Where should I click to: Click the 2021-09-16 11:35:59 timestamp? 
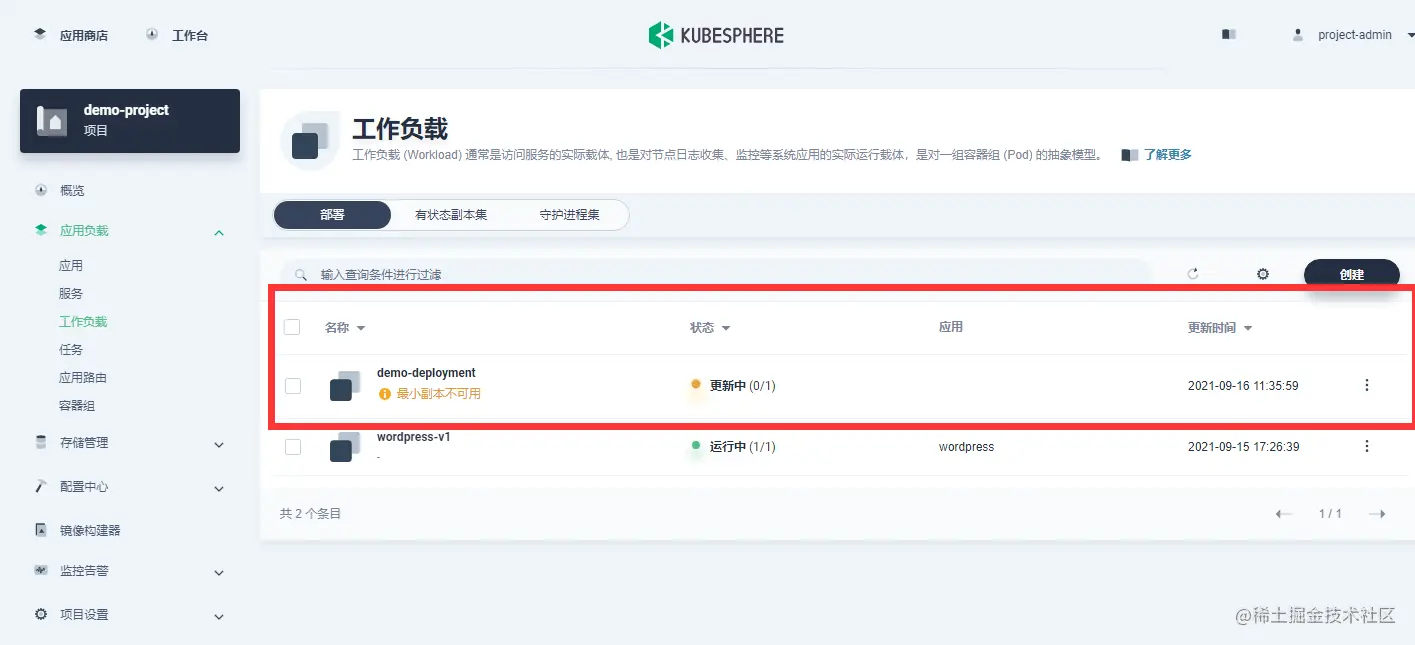pyautogui.click(x=1243, y=385)
